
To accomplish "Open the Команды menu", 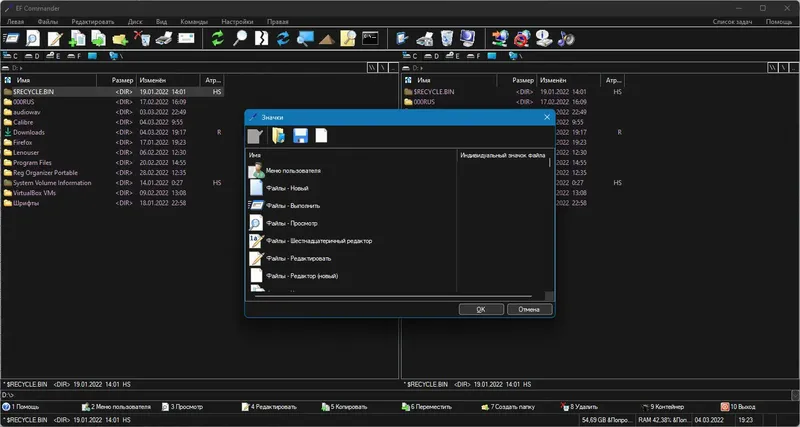I will pos(194,22).
